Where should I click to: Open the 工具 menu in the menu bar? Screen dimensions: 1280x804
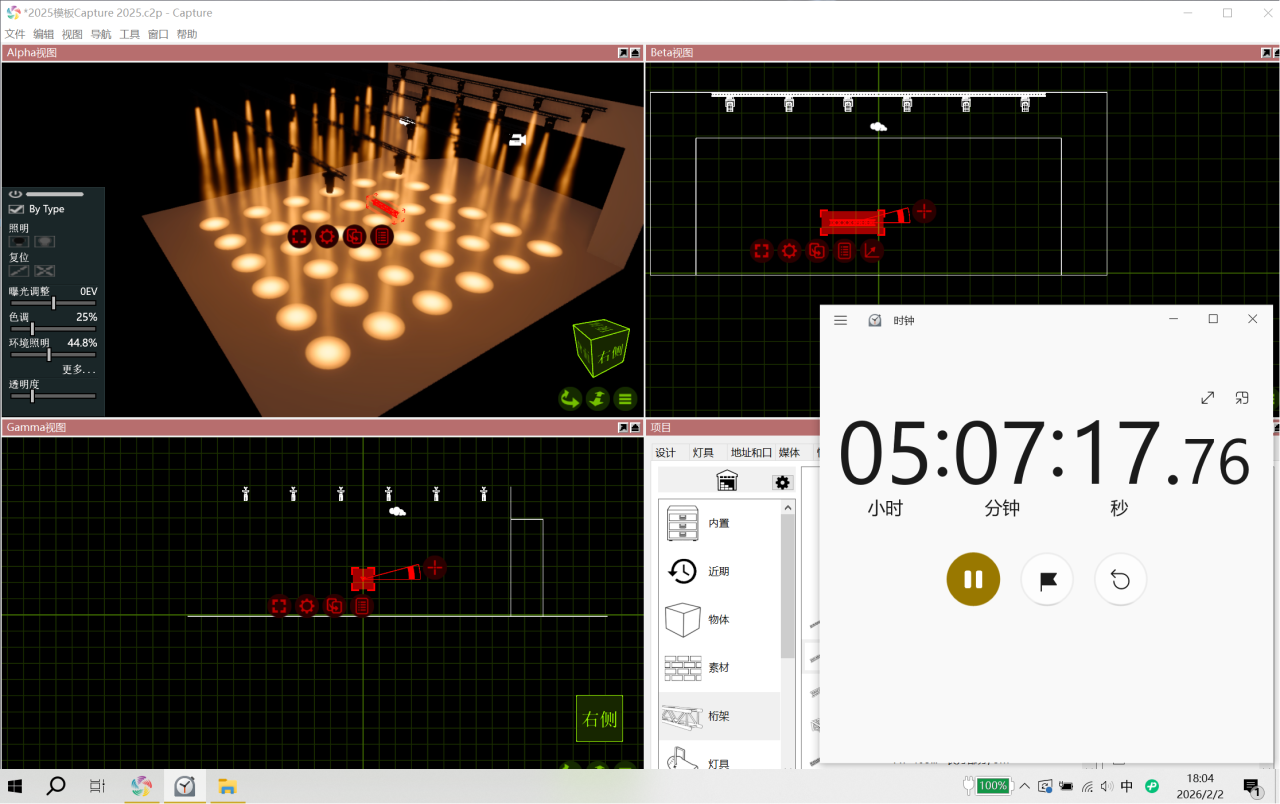coord(130,34)
